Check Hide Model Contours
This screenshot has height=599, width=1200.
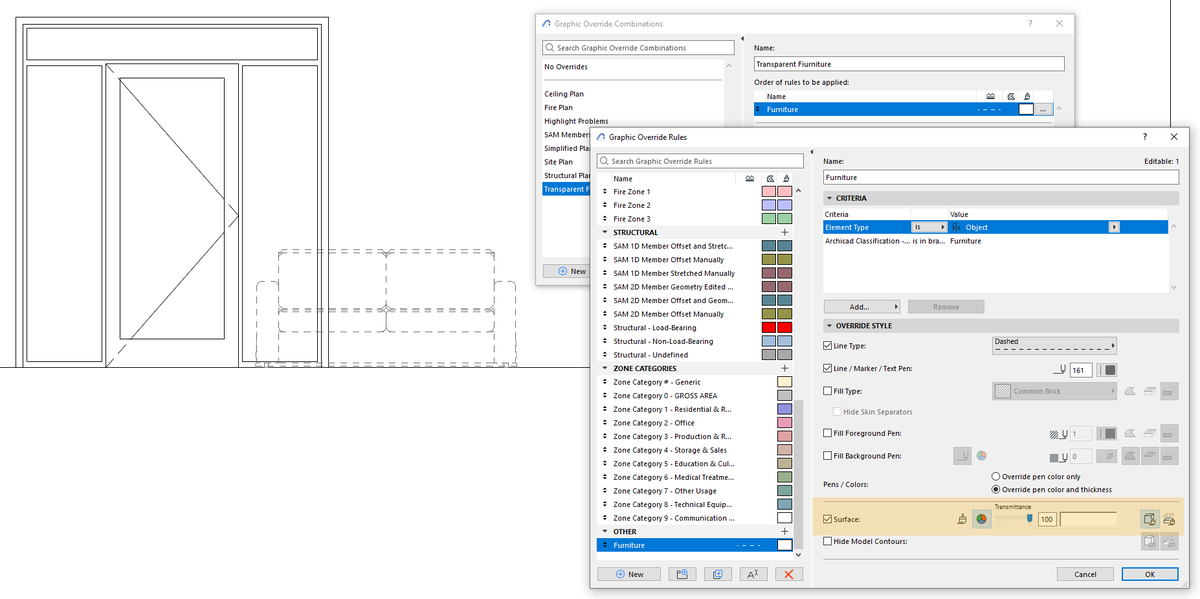825,541
